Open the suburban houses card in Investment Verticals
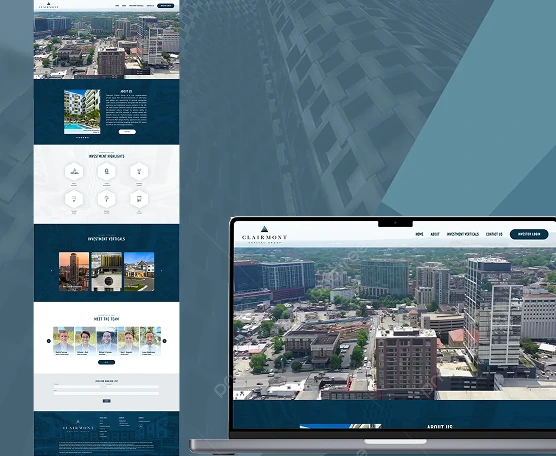 tap(139, 272)
